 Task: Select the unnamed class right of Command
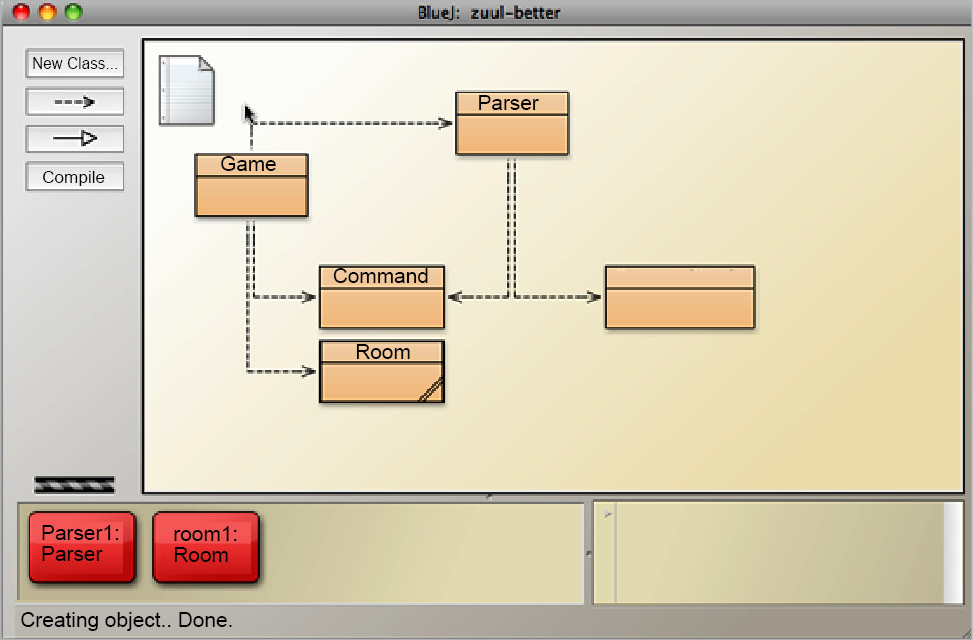tap(678, 295)
